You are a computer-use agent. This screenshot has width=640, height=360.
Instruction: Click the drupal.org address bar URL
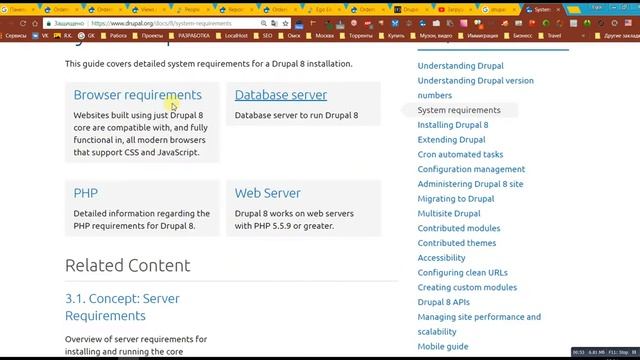(x=161, y=24)
